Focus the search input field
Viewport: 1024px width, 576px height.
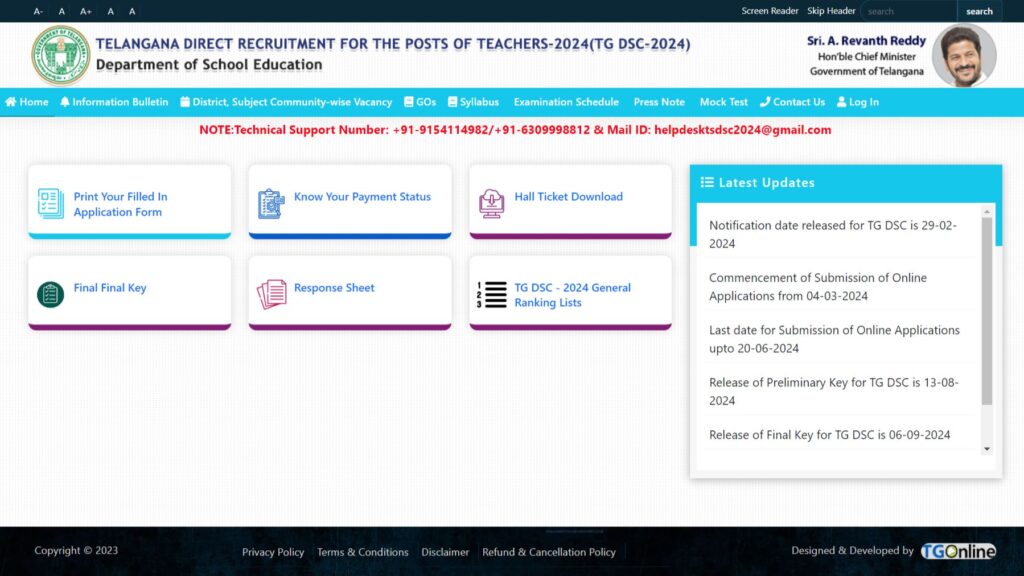pos(908,11)
